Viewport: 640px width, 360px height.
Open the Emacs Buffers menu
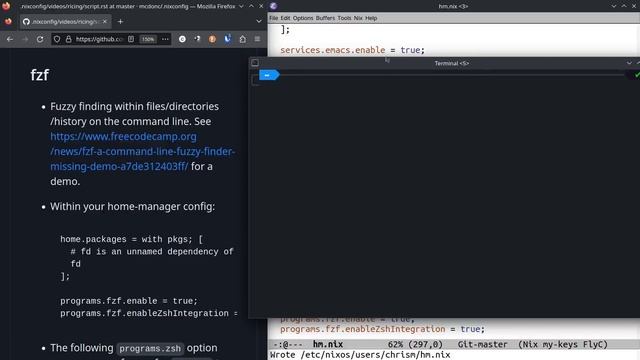click(325, 18)
